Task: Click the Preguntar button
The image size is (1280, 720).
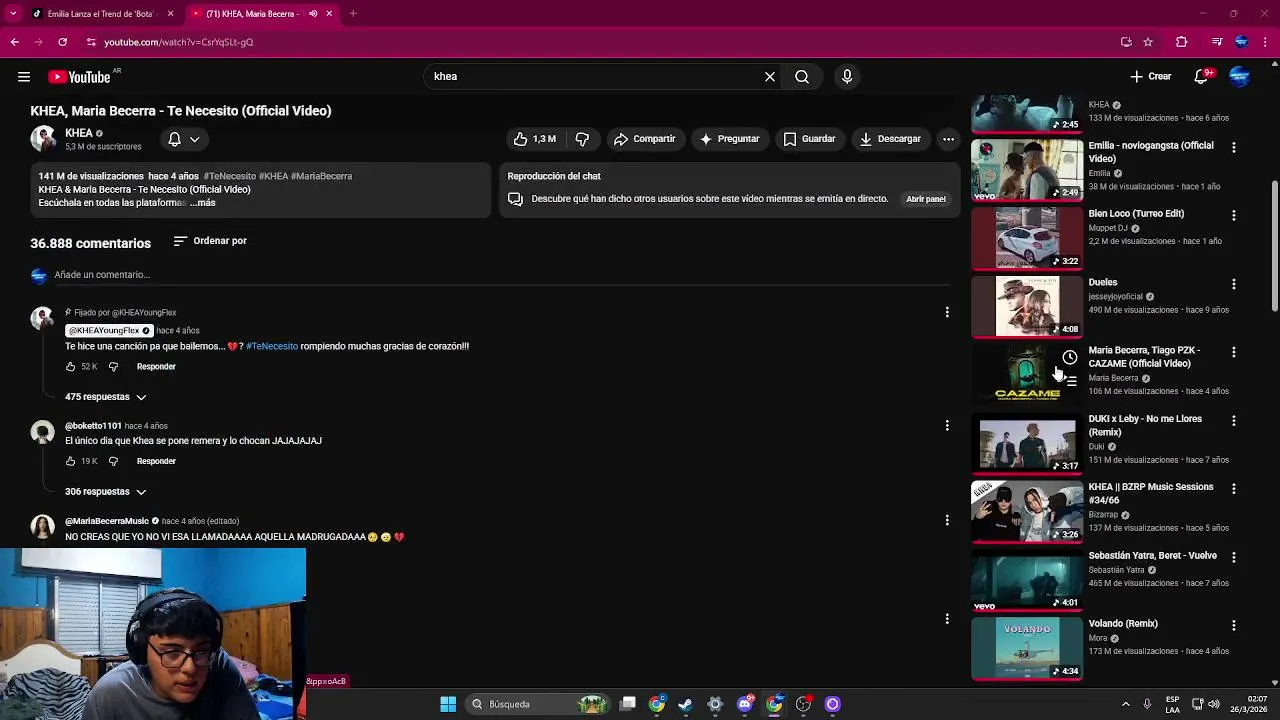Action: [729, 139]
